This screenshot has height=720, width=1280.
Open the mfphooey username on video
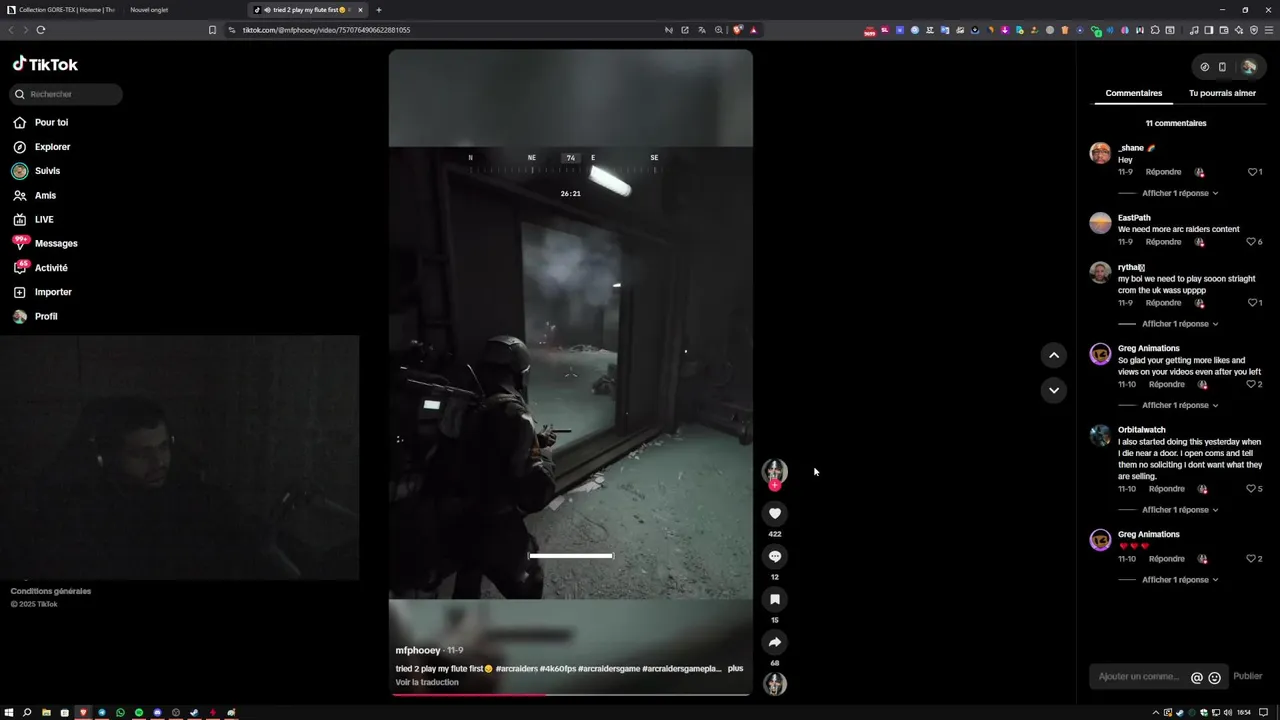[418, 650]
